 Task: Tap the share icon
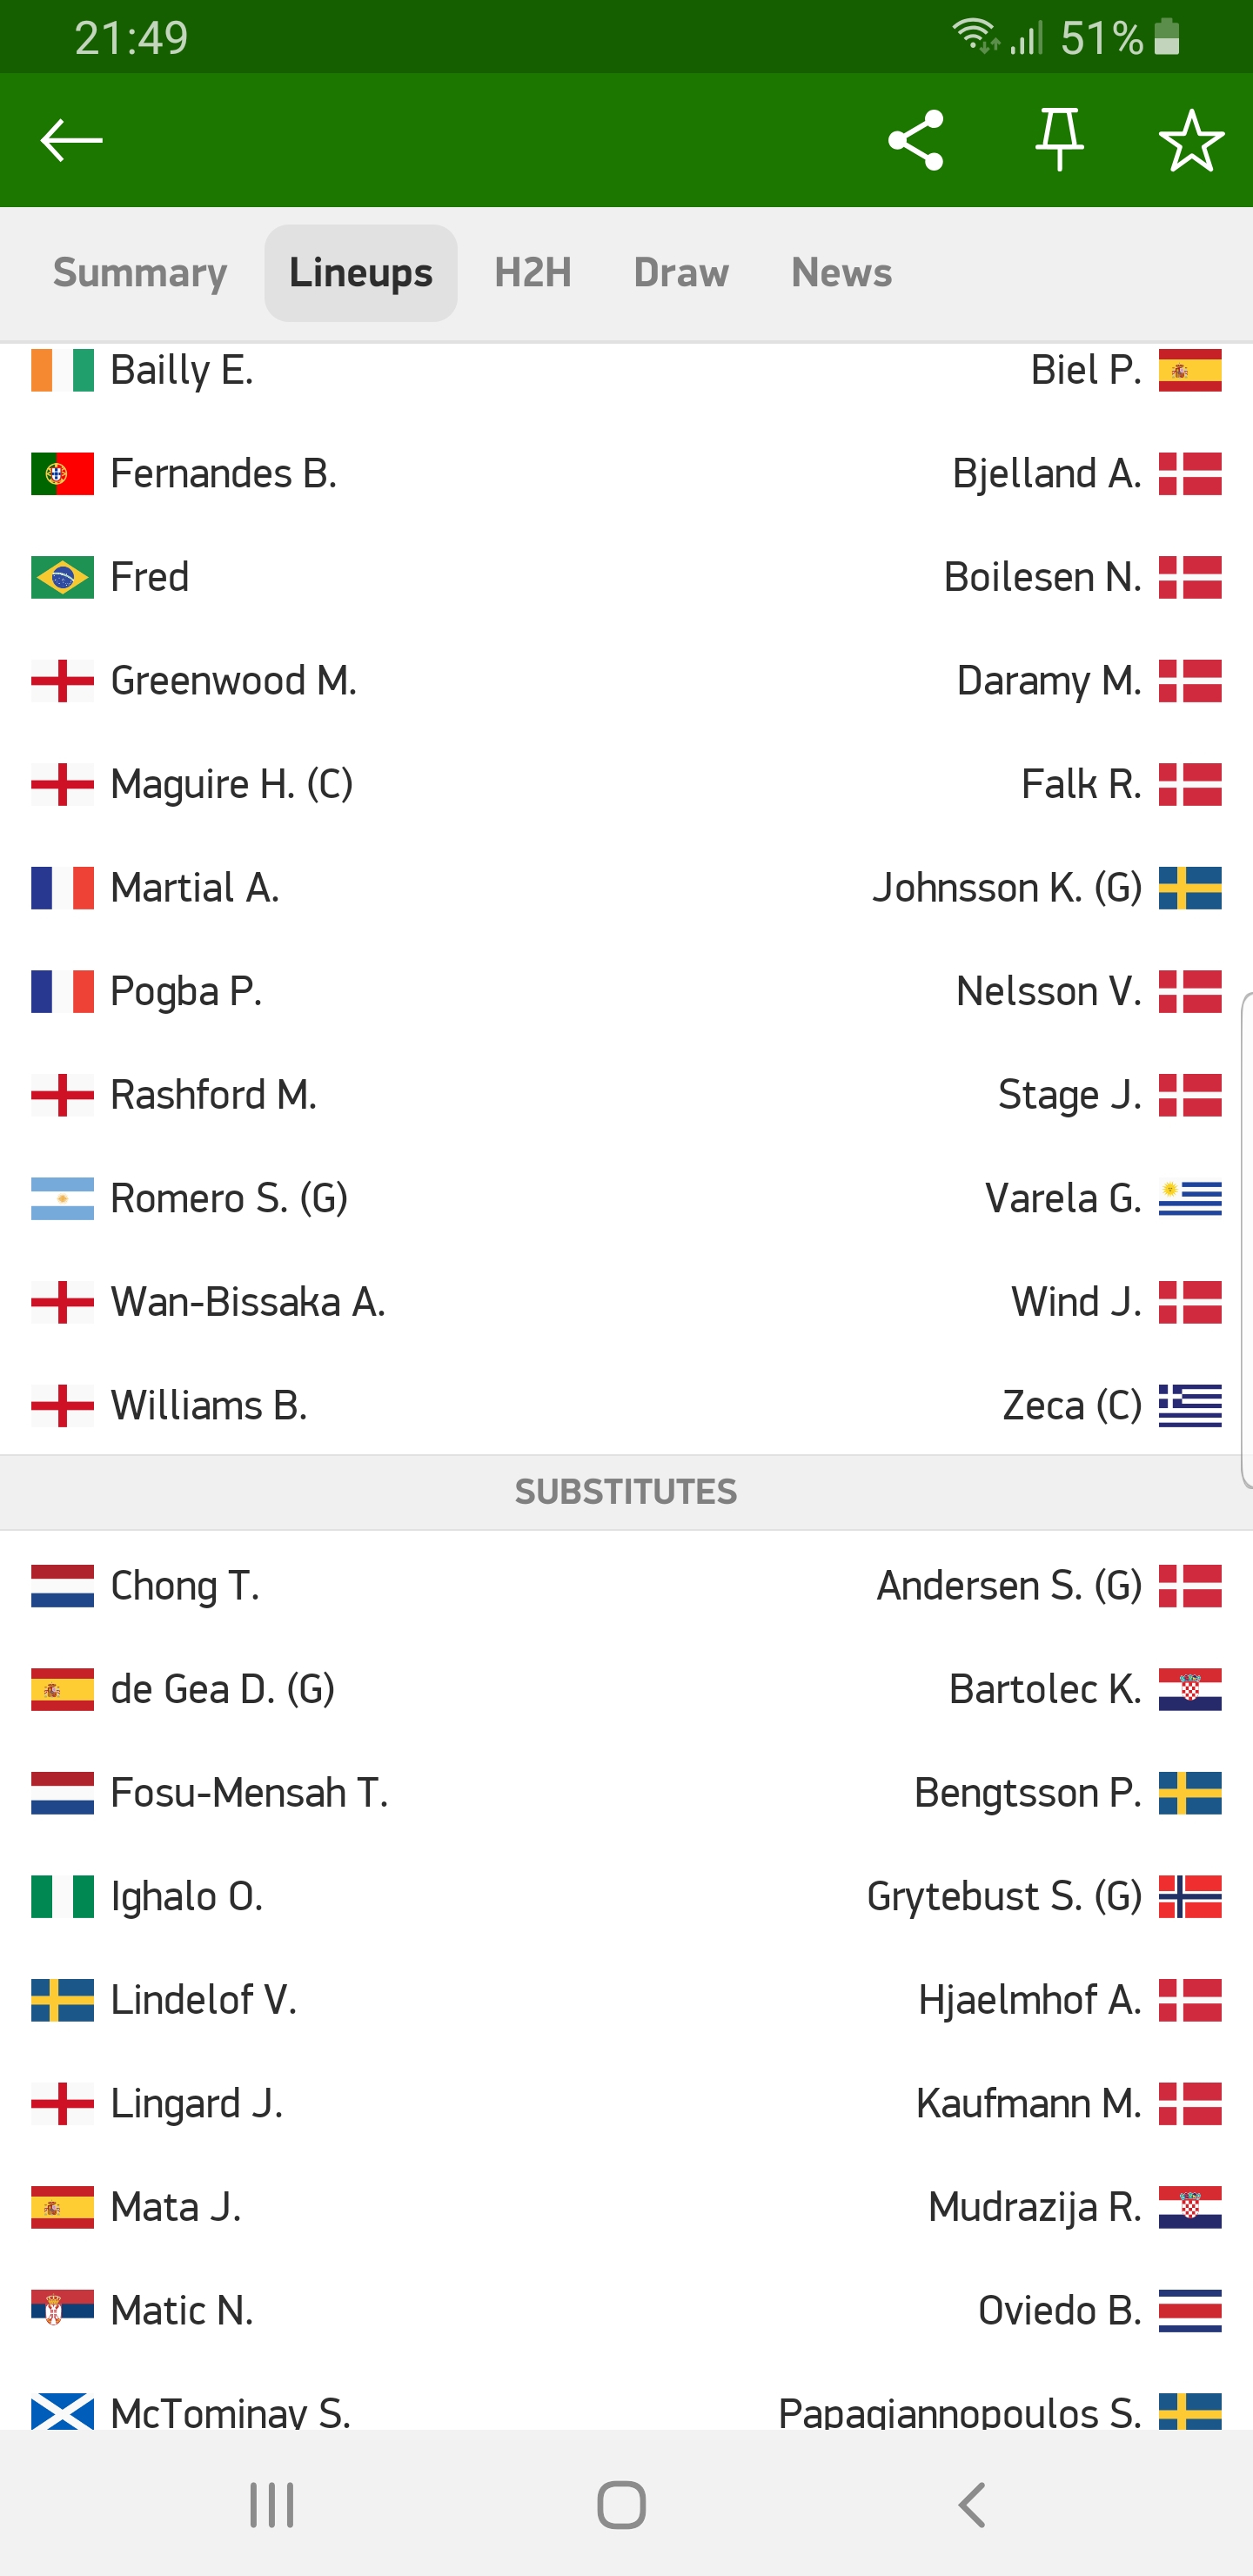[915, 140]
